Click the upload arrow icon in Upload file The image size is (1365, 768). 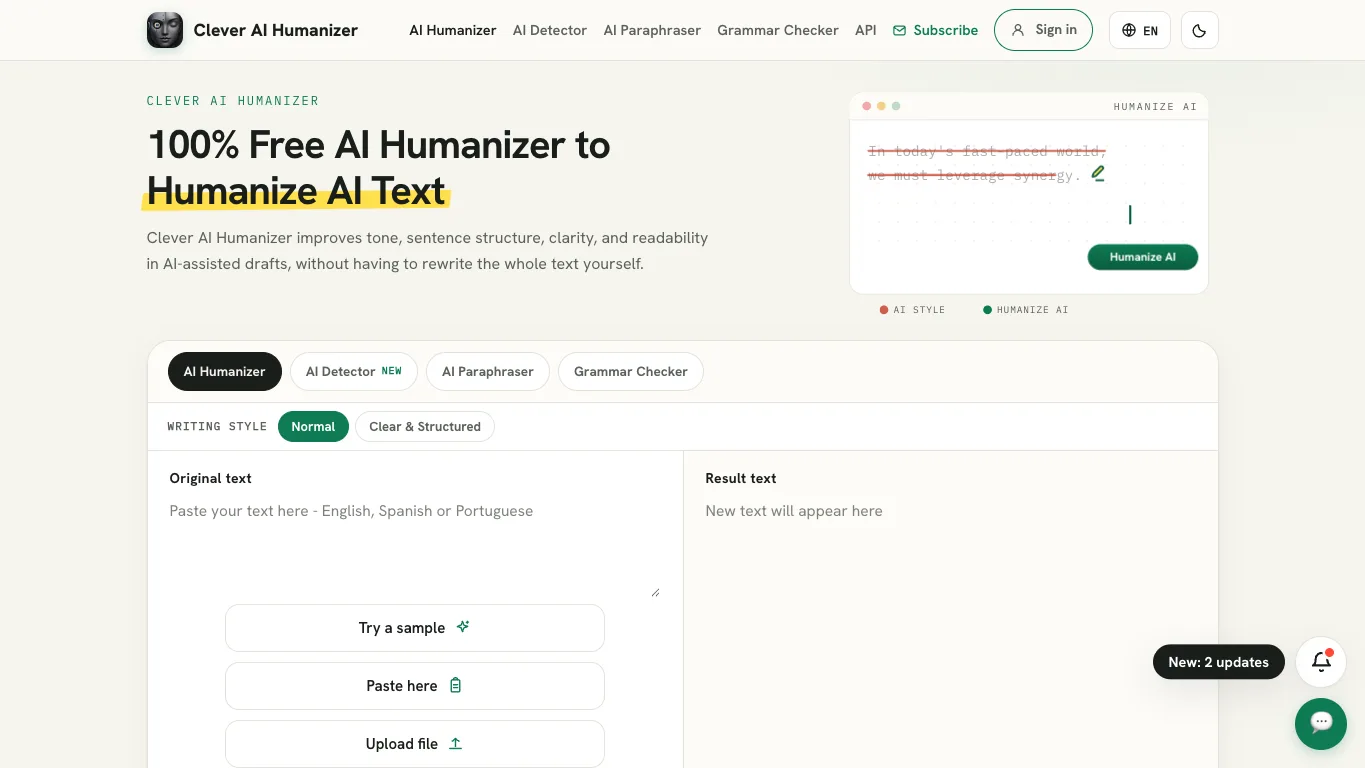pos(456,743)
